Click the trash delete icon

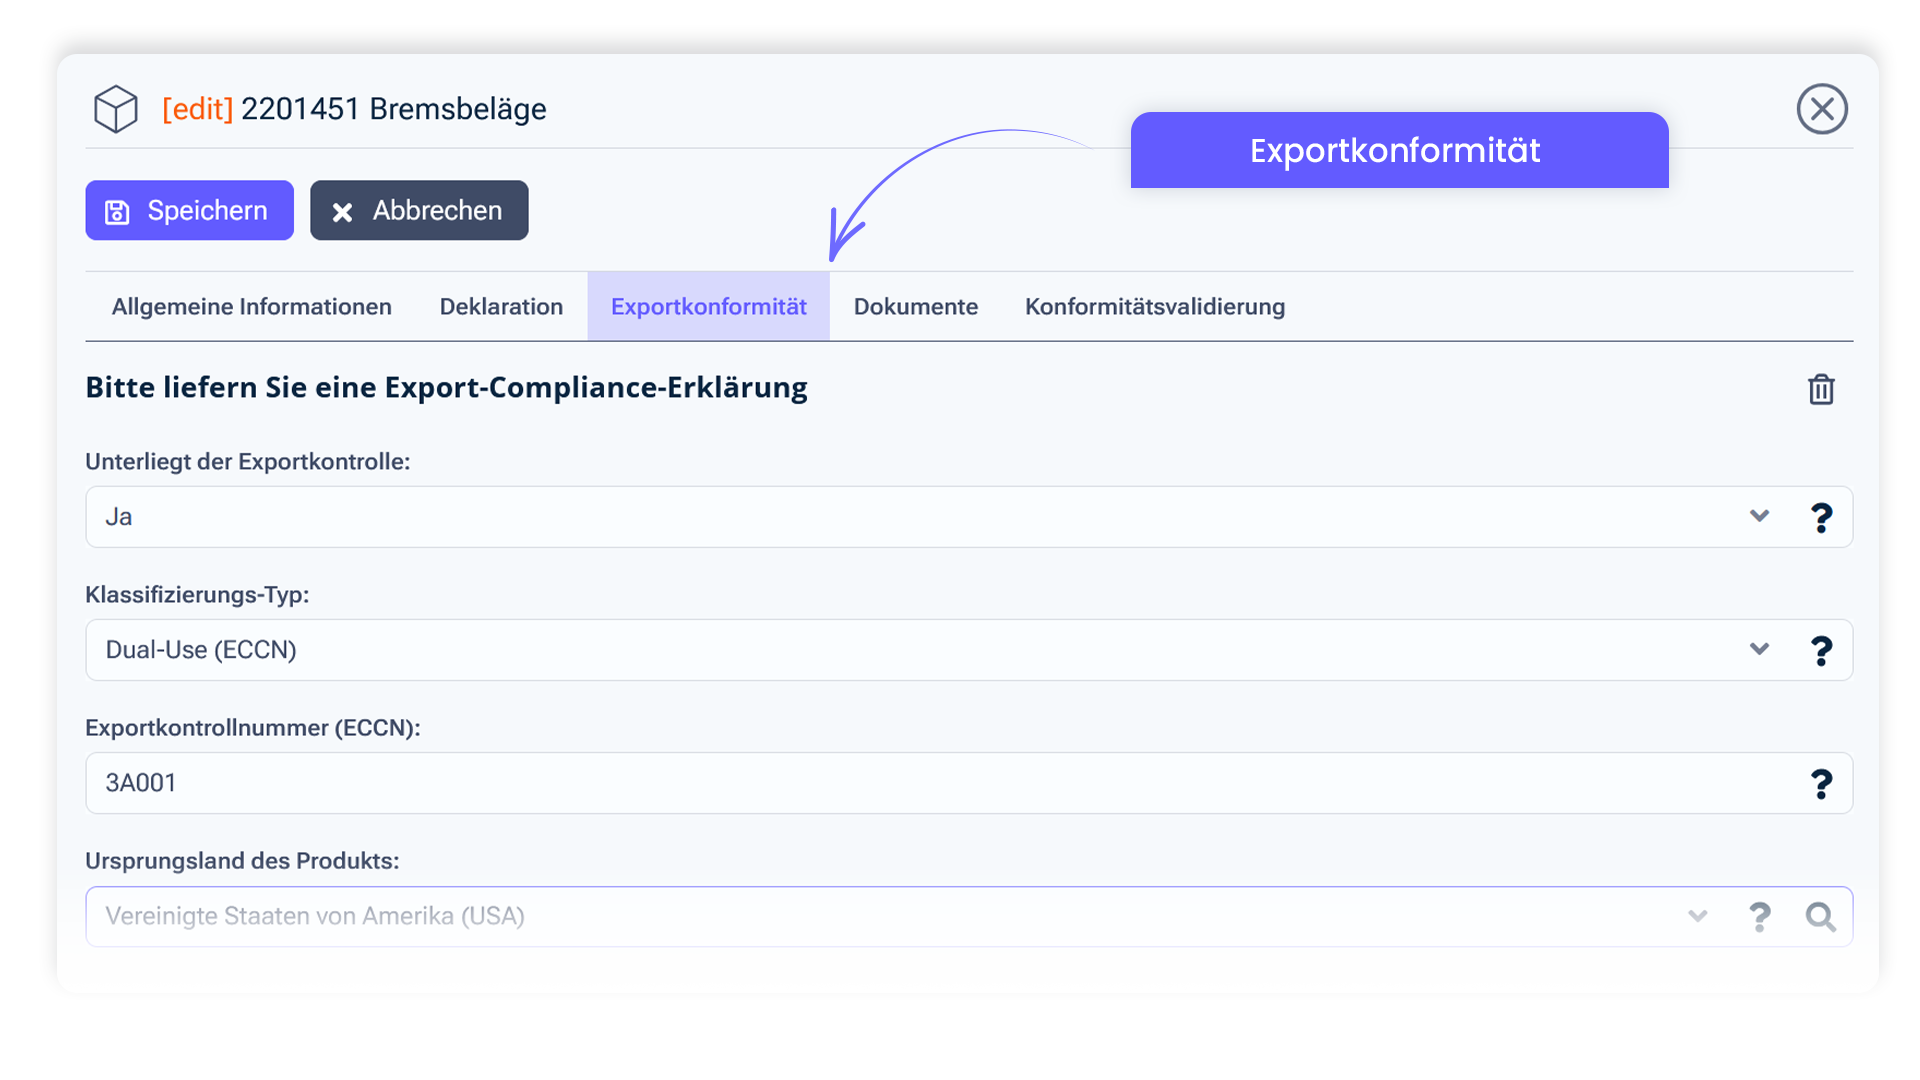[x=1821, y=389]
